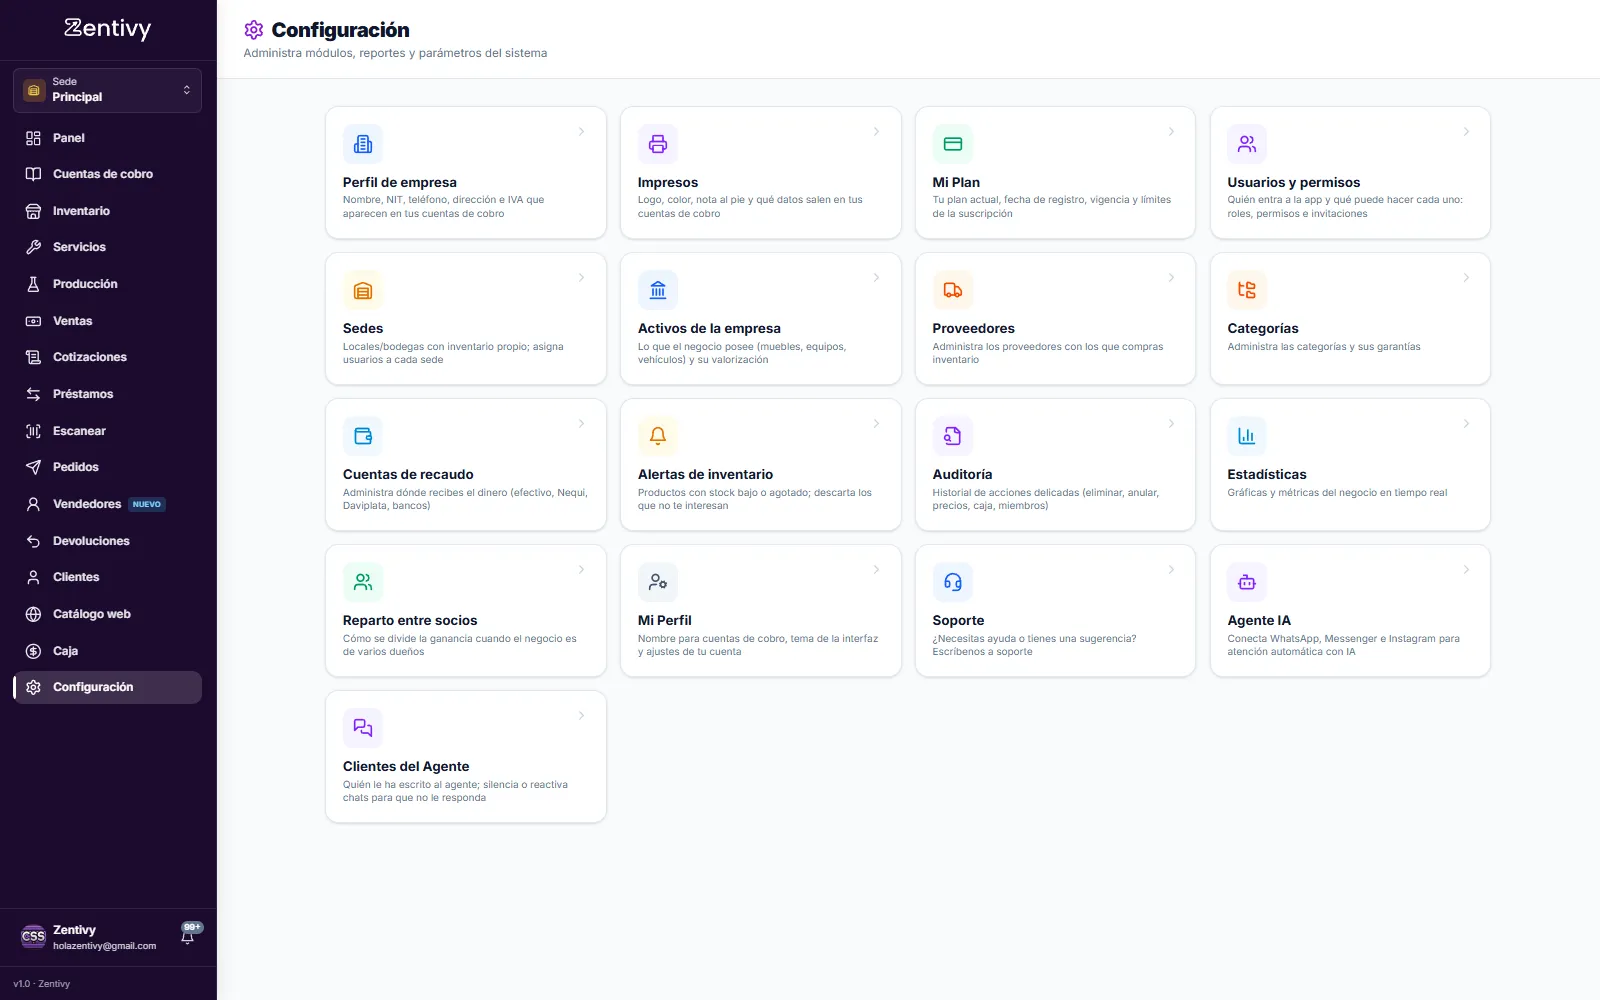Viewport: 1600px width, 1000px height.
Task: Click the Estadísticas card description text
Action: (x=1337, y=493)
